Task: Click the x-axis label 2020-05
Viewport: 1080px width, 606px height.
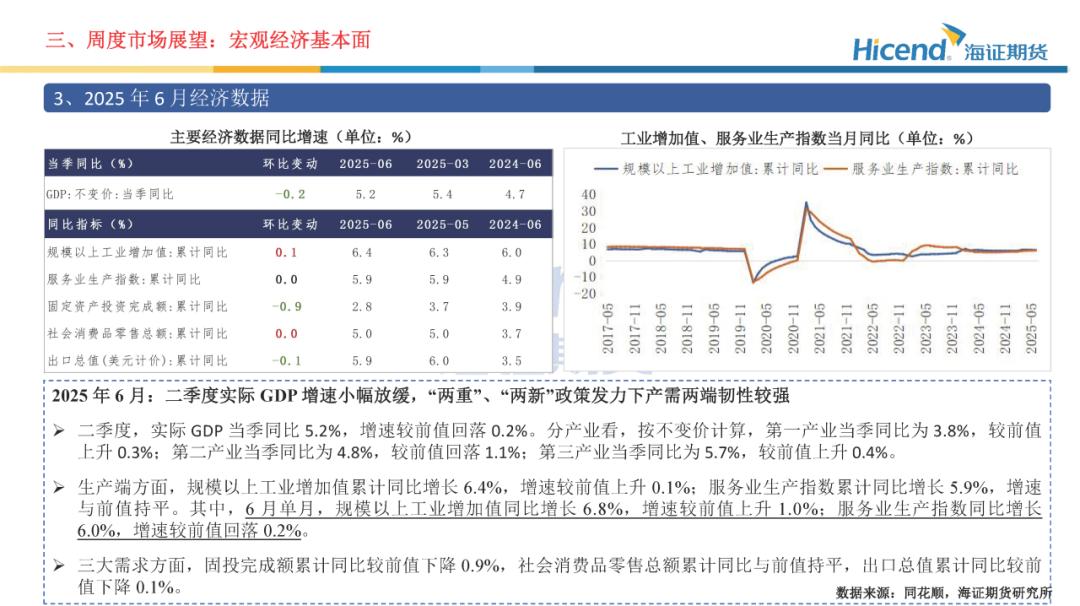Action: (767, 328)
